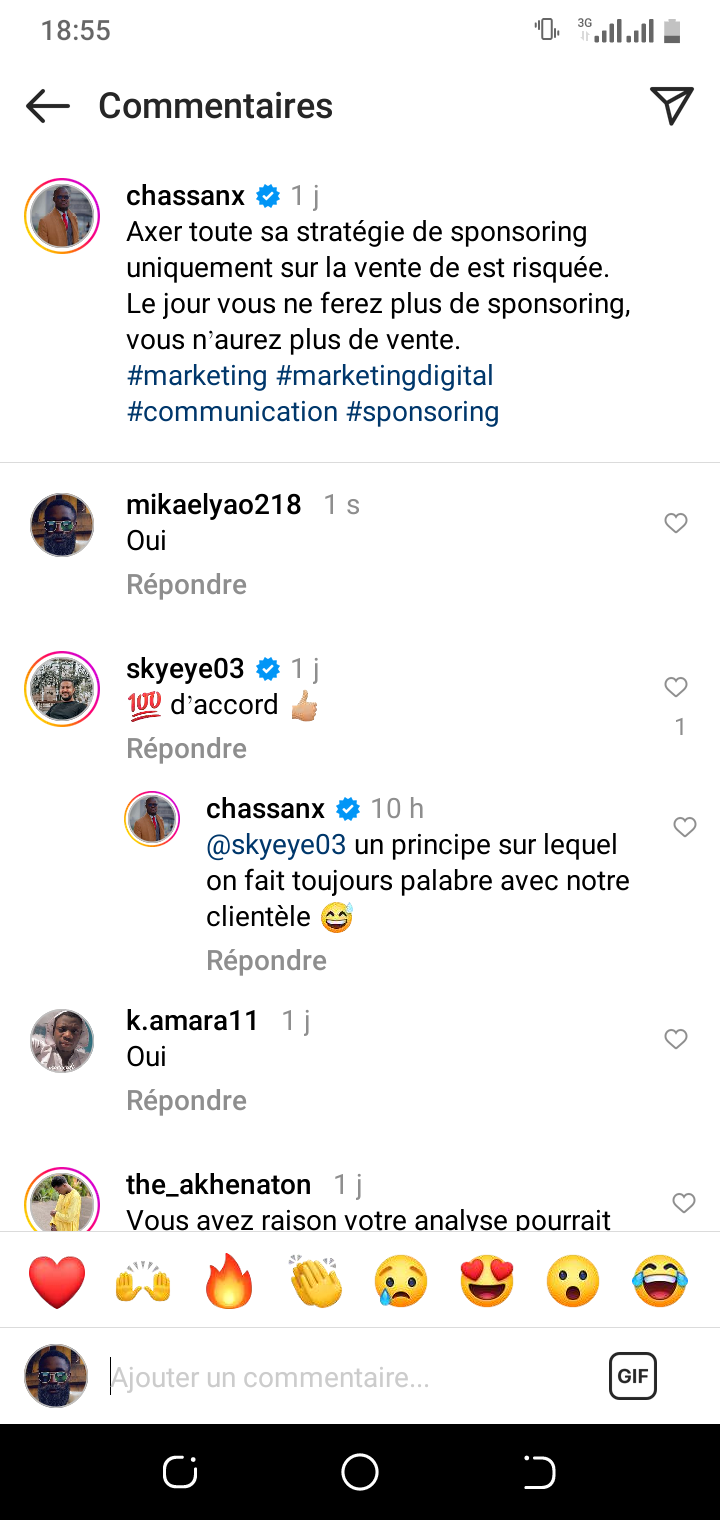The height and width of the screenshot is (1520, 720).
Task: Like k.amara11's comment
Action: tap(676, 1039)
